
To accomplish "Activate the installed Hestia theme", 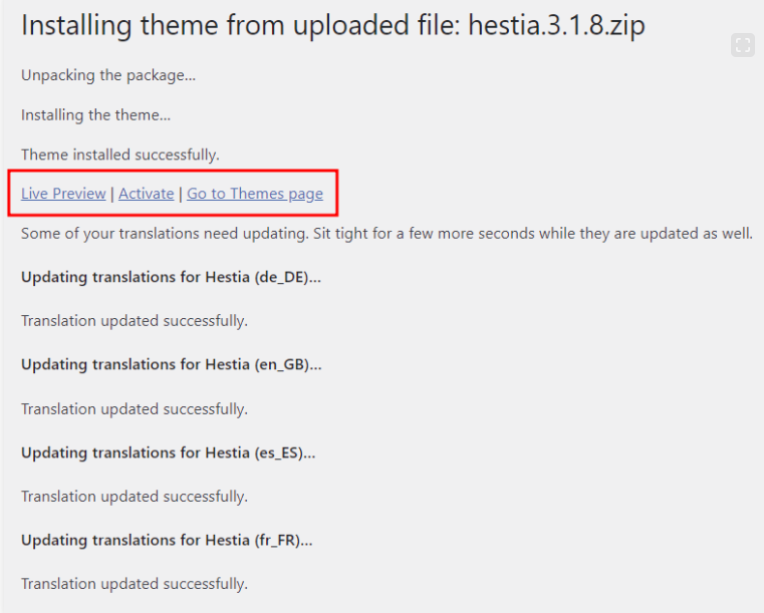I will [146, 193].
